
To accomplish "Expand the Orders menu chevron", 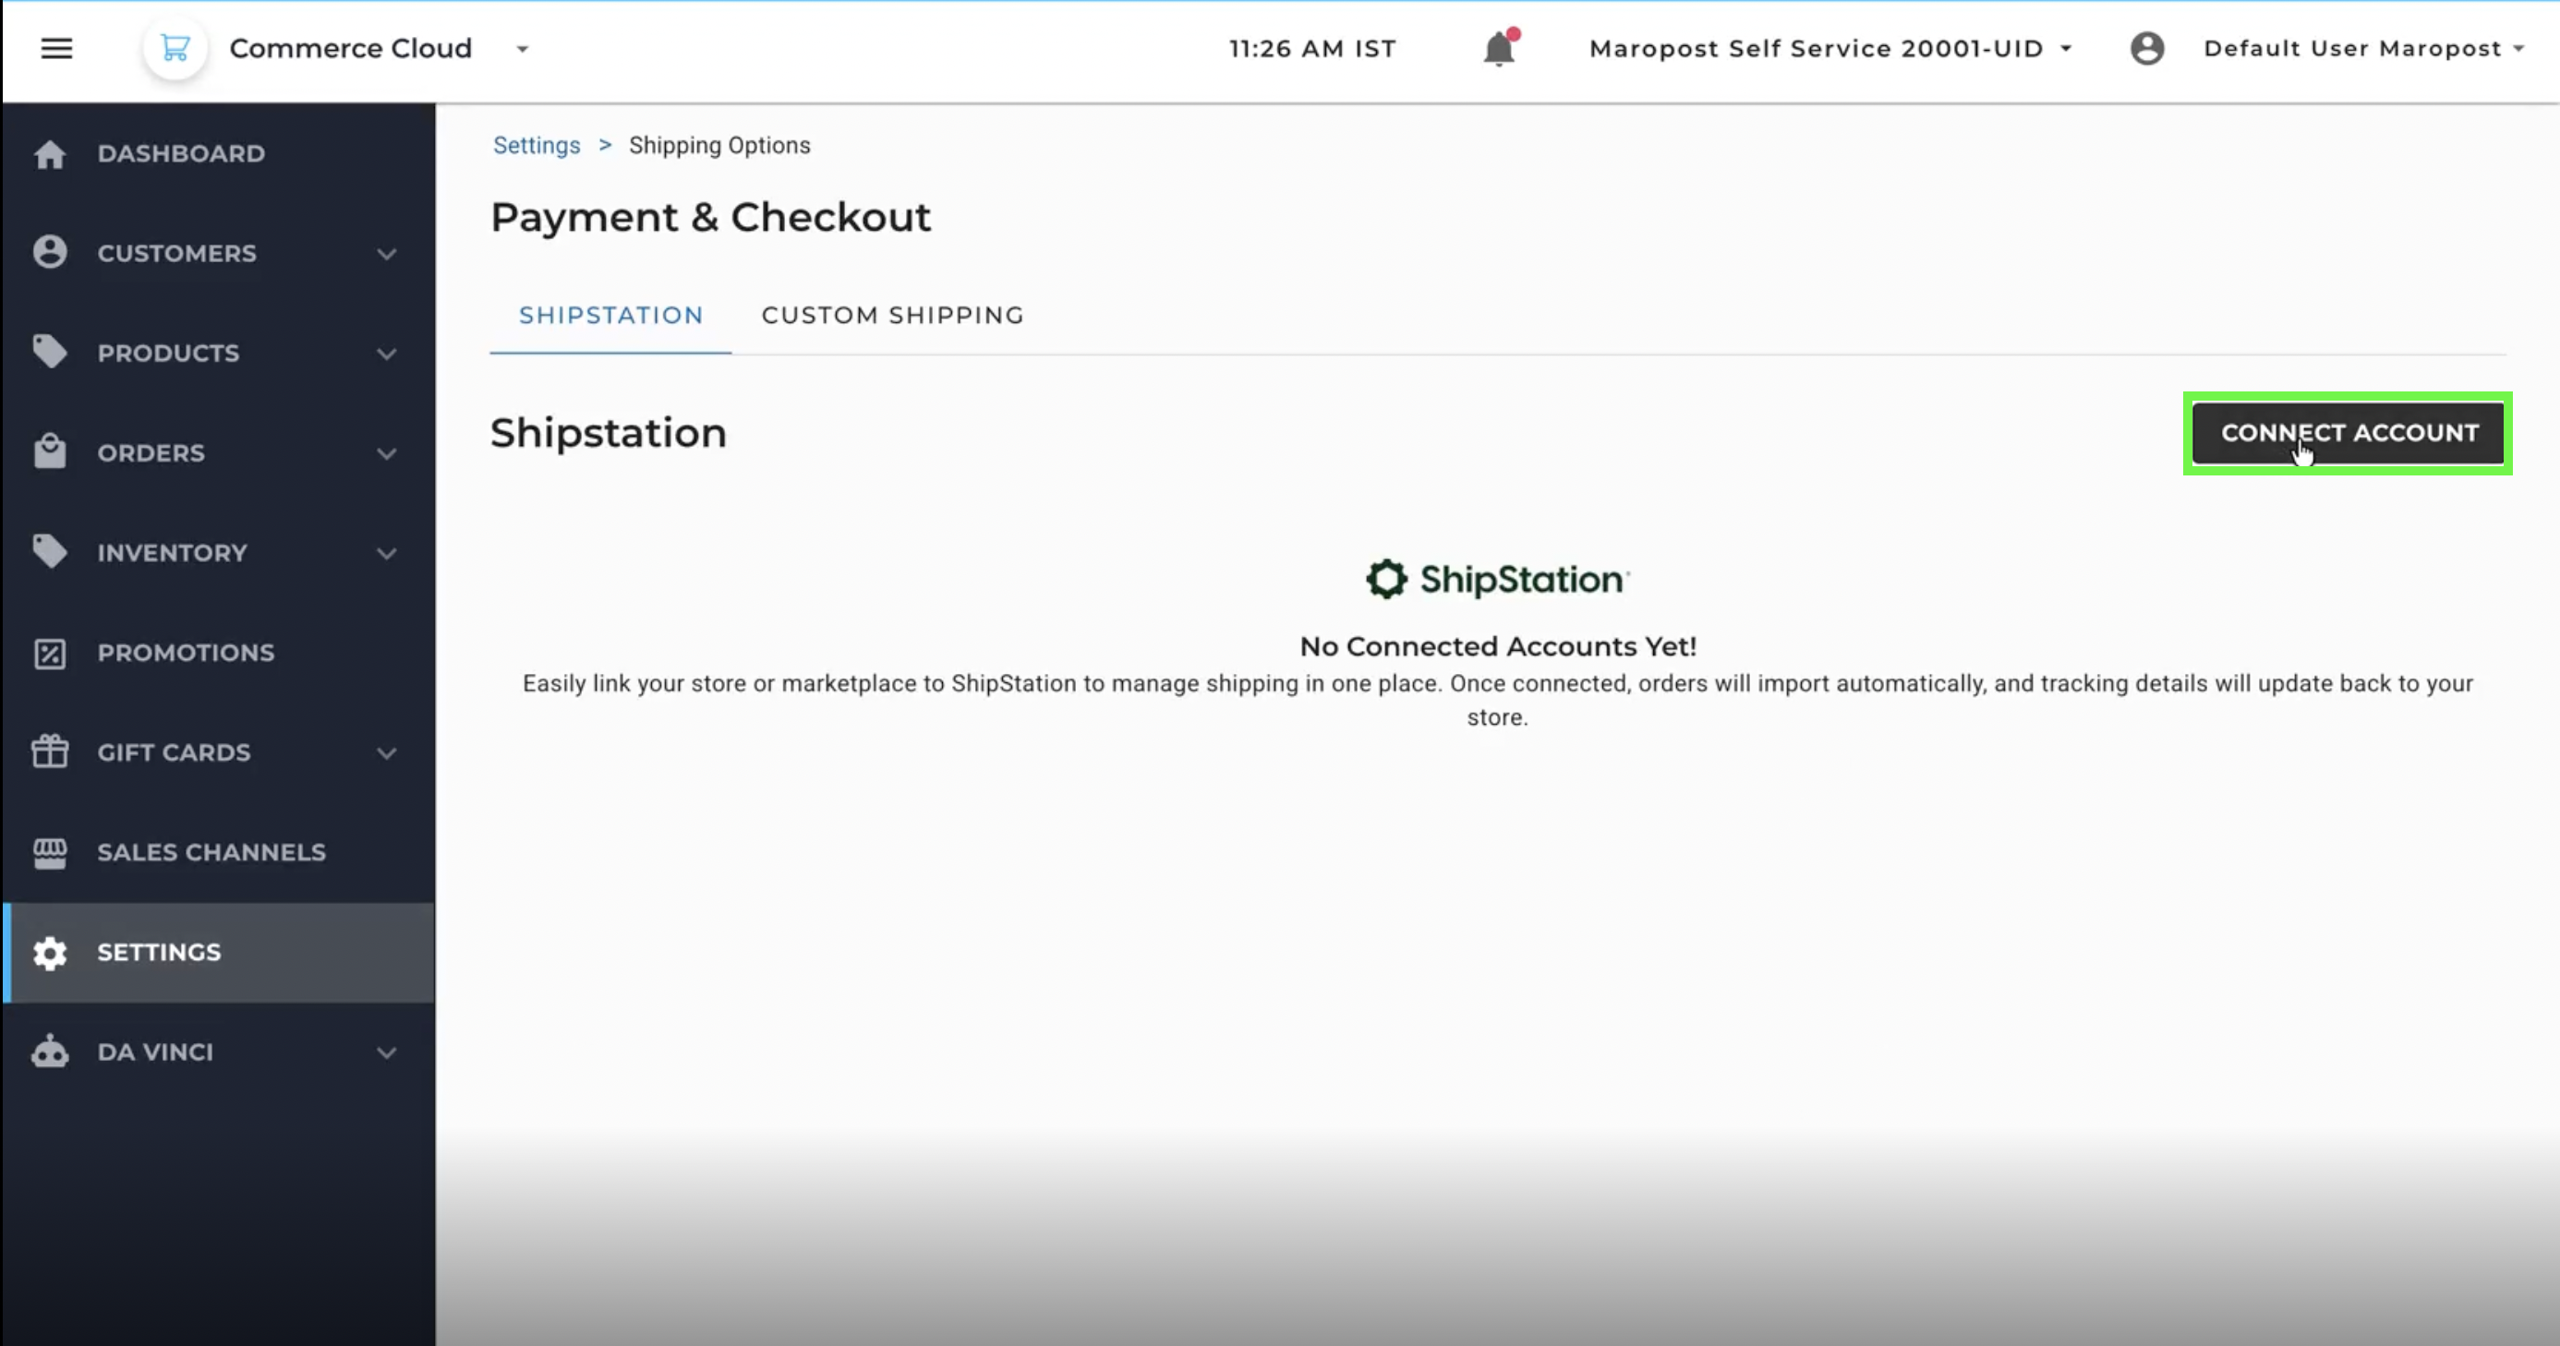I will point(386,454).
